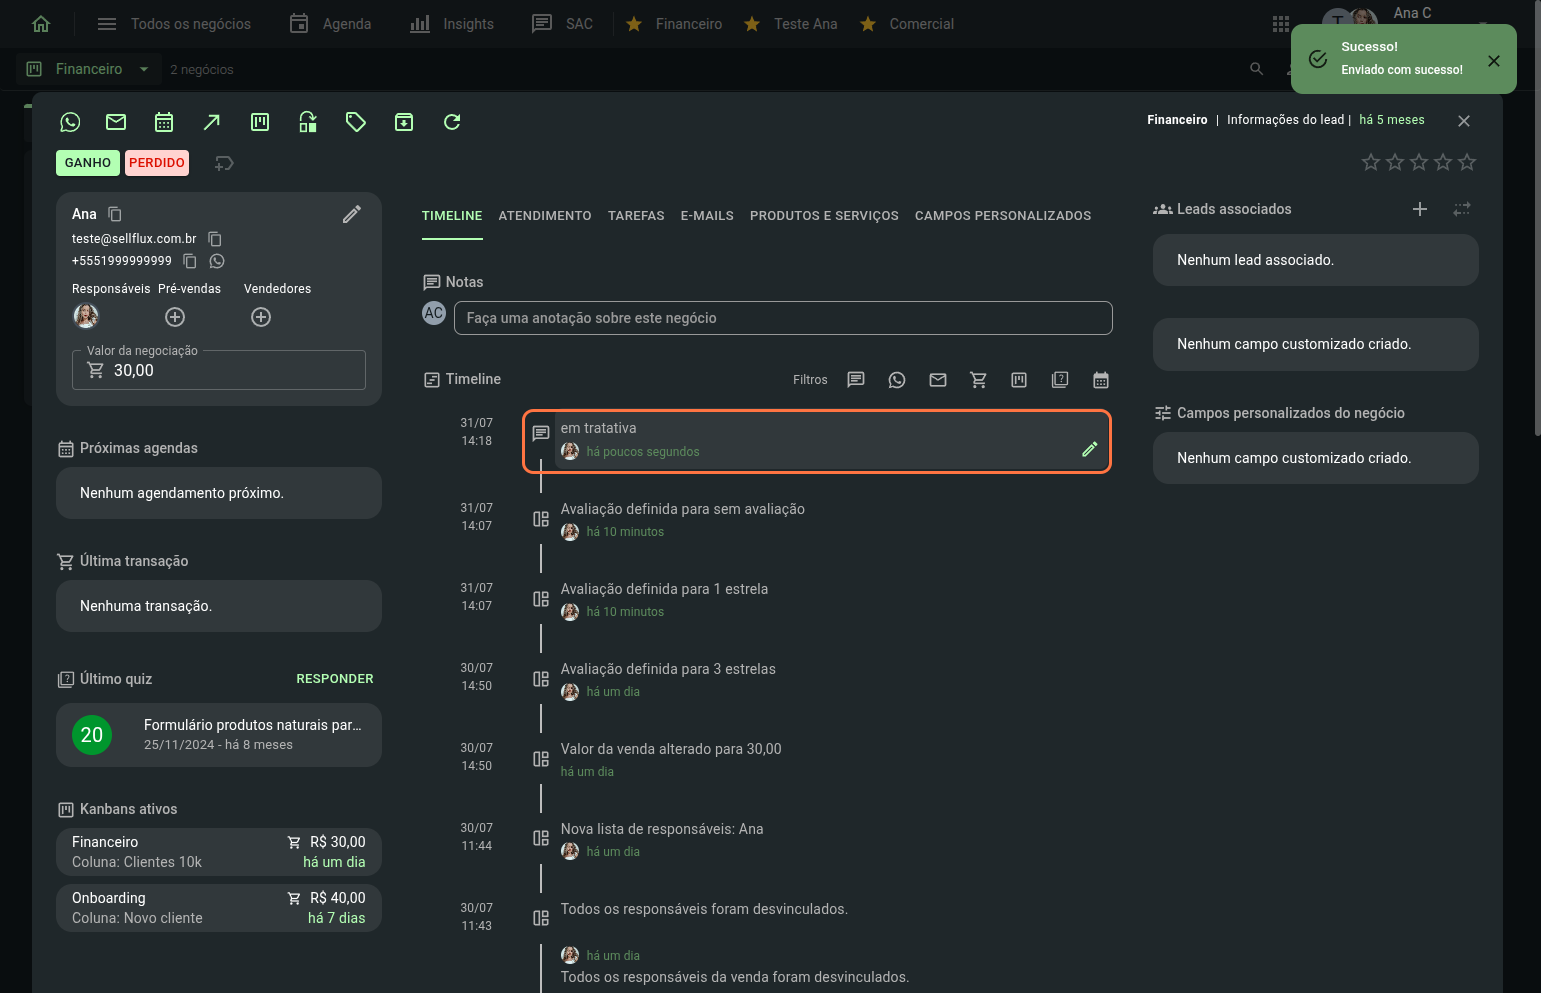This screenshot has width=1541, height=993.
Task: Open the Formulário produtos naturais quiz card
Action: point(219,735)
